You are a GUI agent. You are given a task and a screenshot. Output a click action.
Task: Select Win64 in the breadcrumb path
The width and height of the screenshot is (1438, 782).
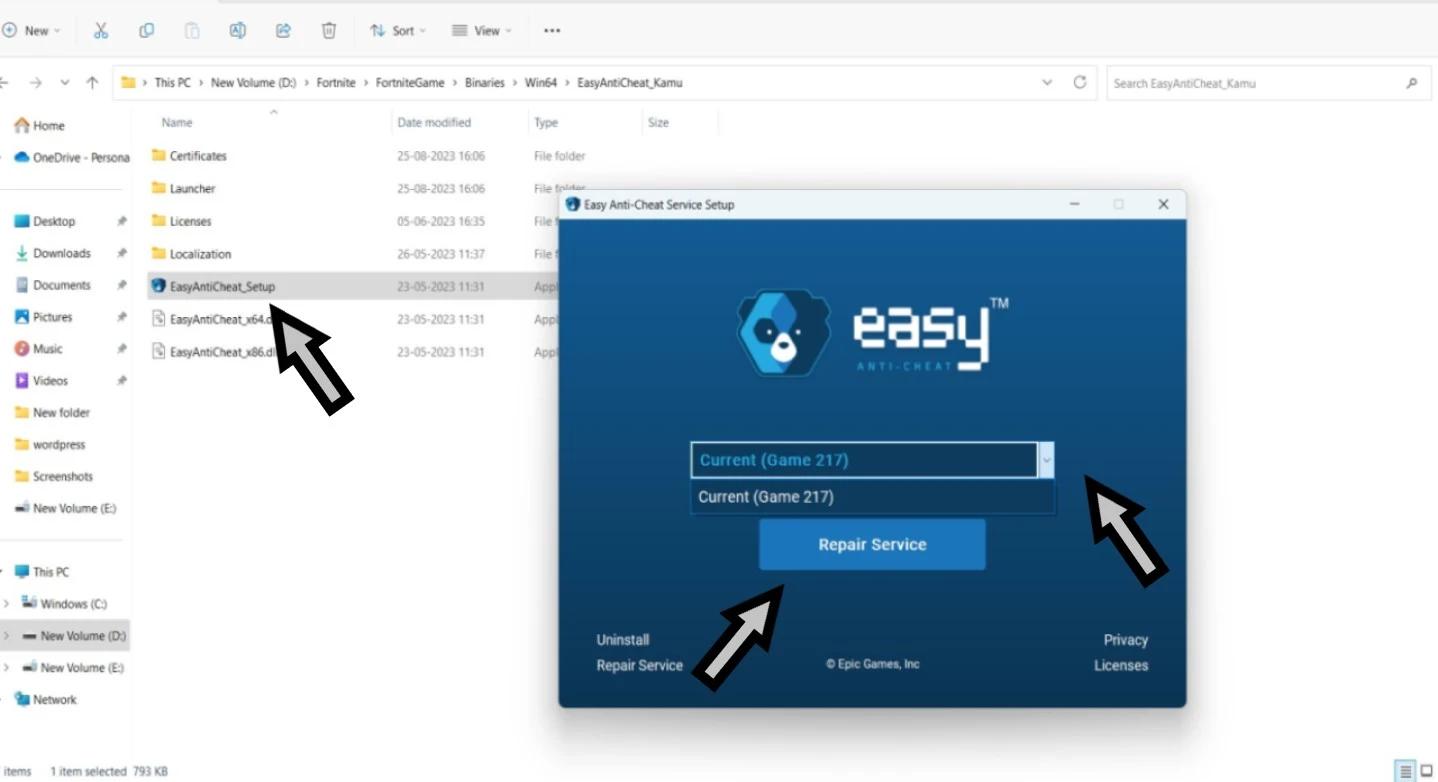pyautogui.click(x=541, y=83)
